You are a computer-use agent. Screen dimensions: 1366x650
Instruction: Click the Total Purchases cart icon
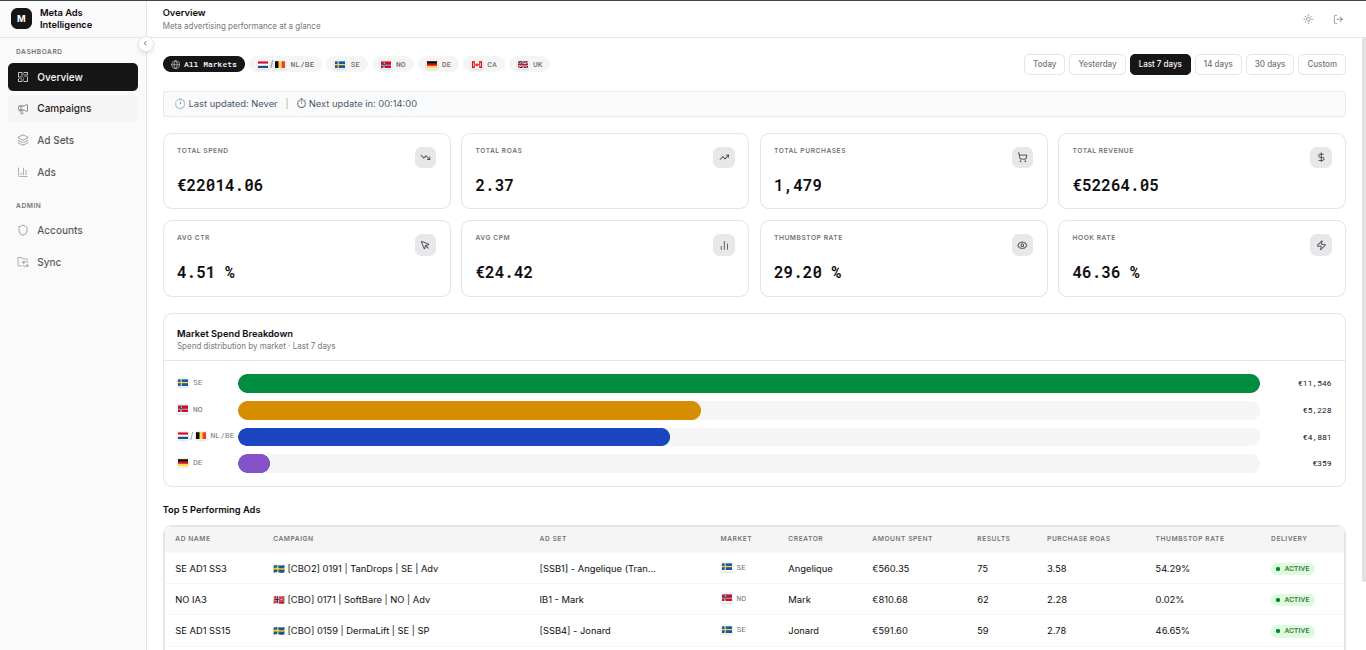[x=1022, y=157]
